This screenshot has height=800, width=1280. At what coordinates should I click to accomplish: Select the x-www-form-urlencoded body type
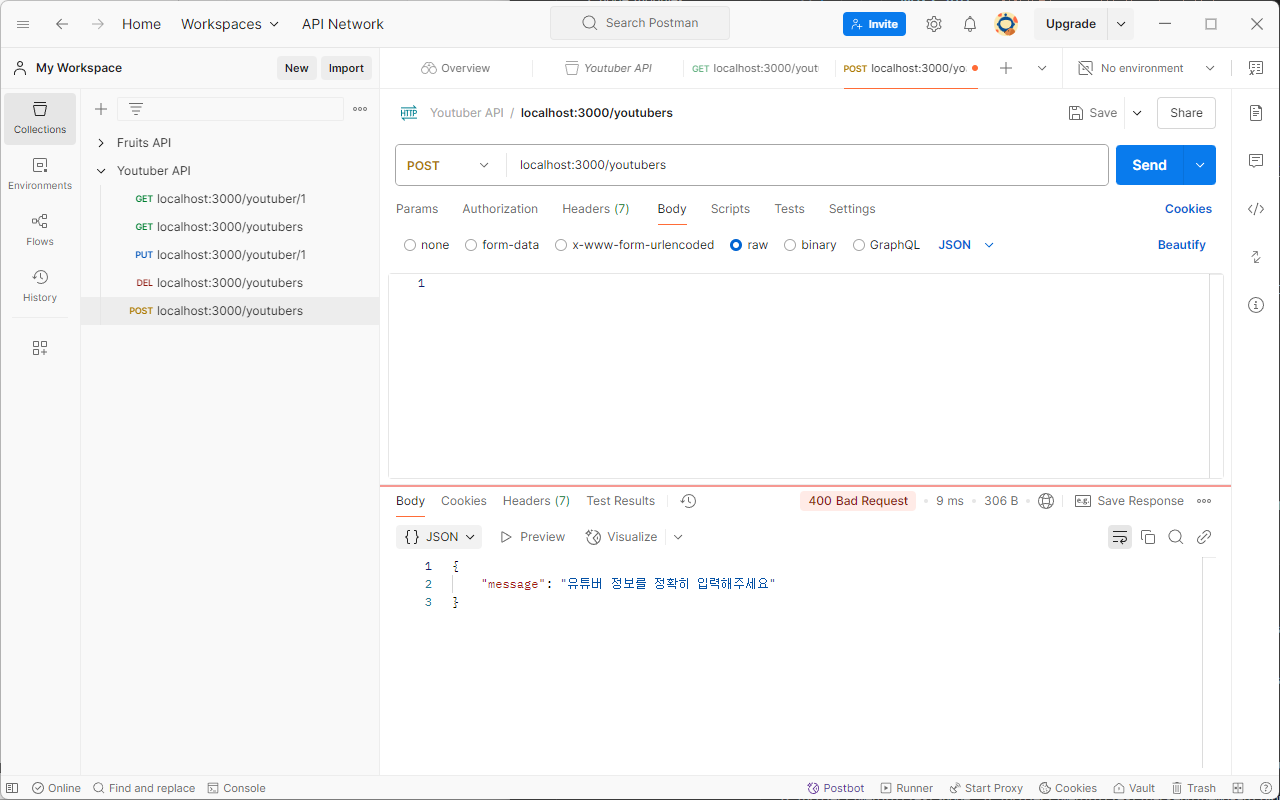[561, 245]
